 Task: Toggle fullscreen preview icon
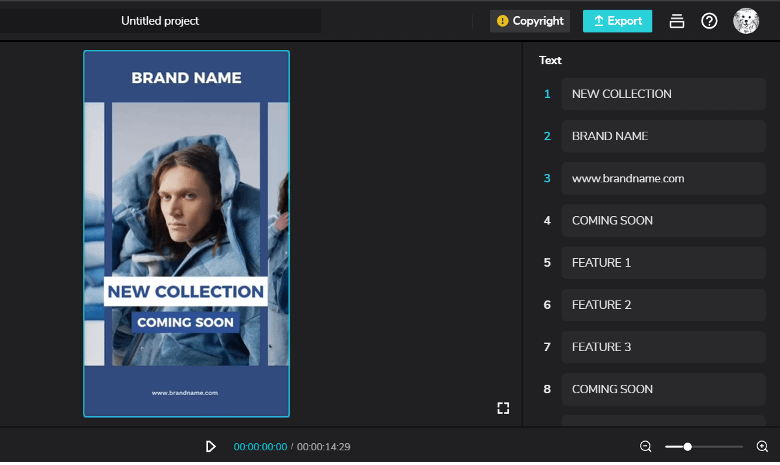(x=503, y=408)
